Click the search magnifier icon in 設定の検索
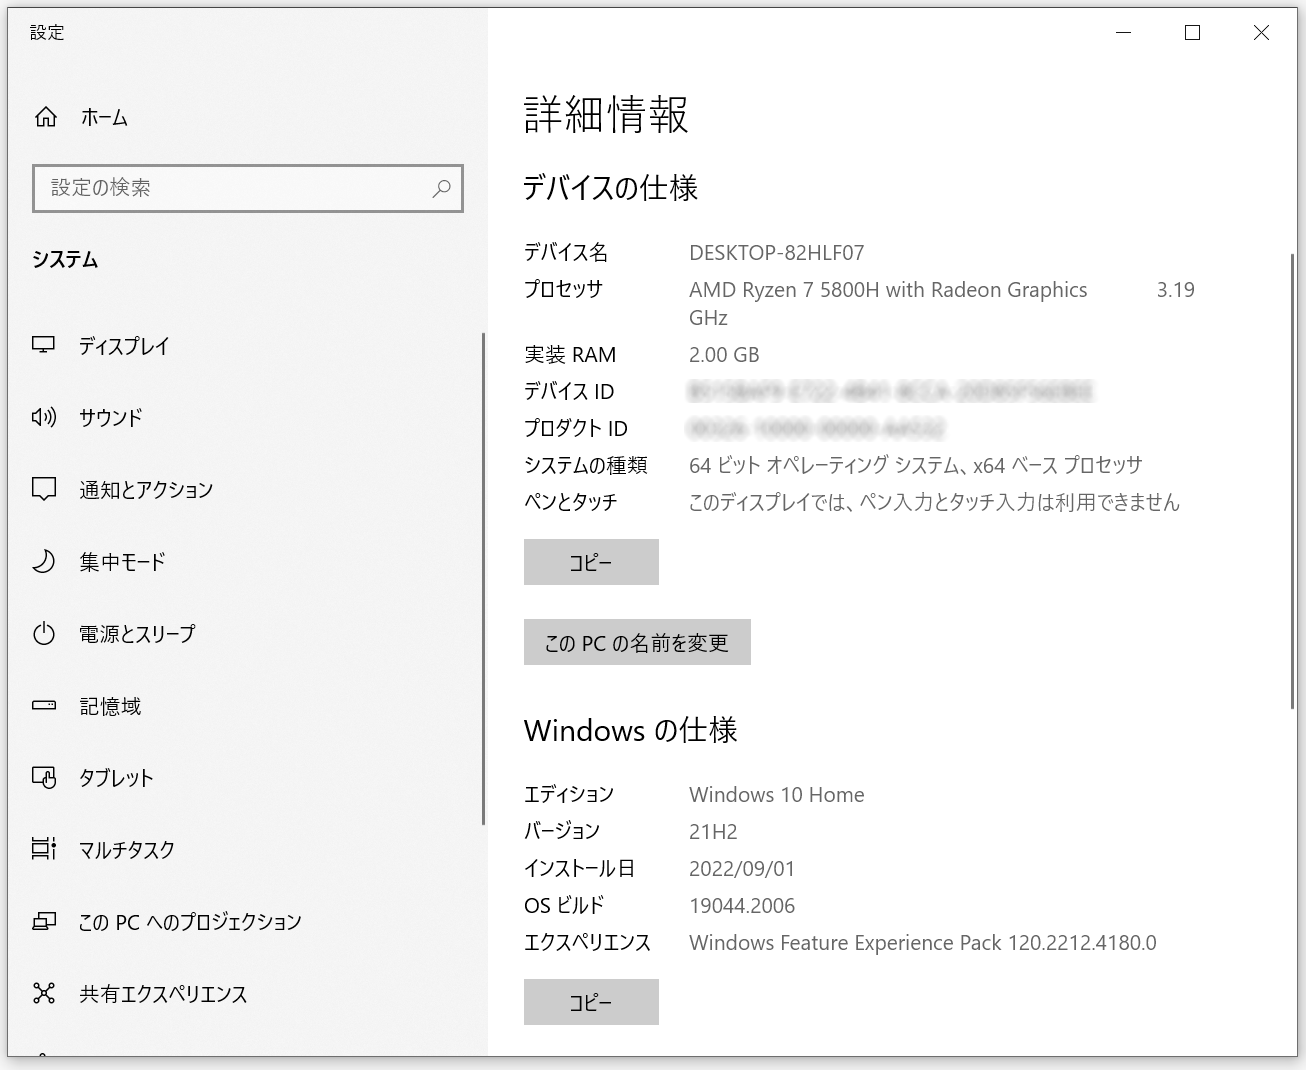The image size is (1306, 1070). 441,188
